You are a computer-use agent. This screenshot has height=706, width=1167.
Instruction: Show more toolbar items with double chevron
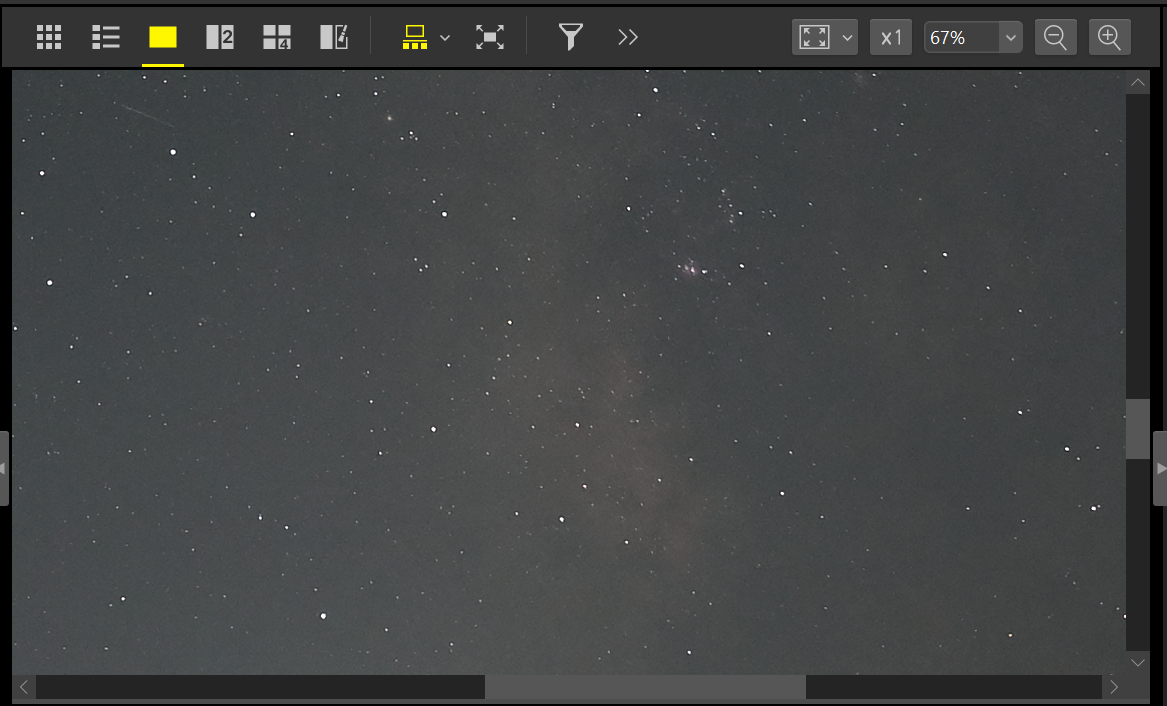pos(627,38)
